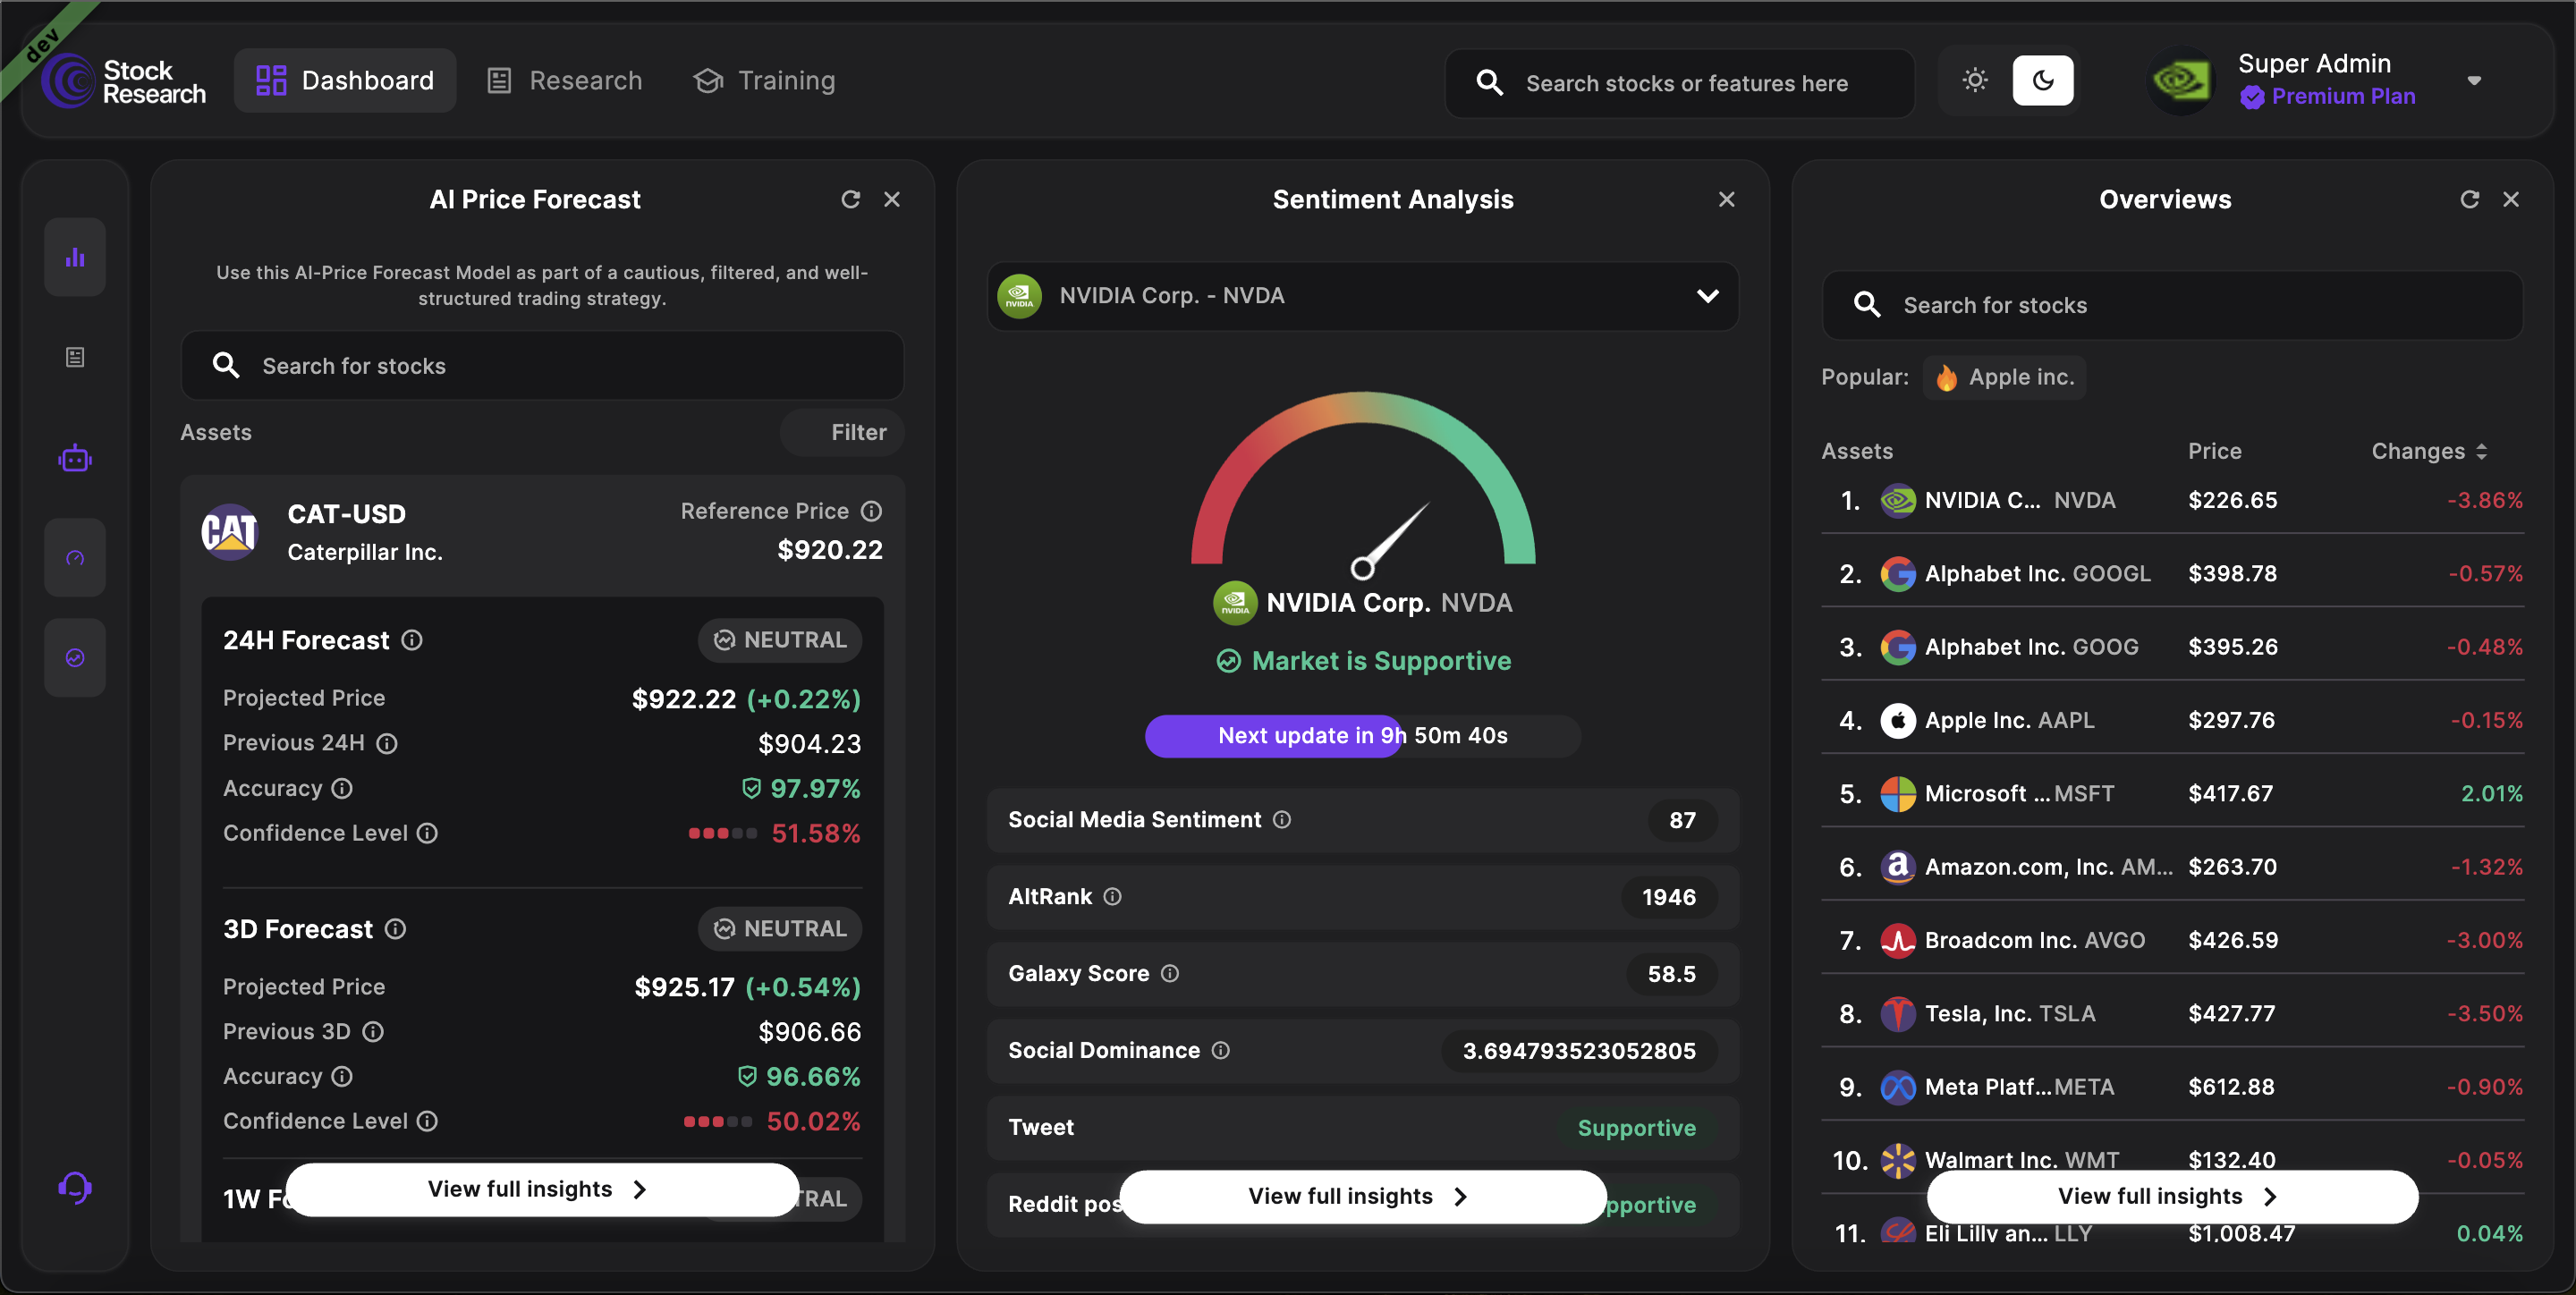
Task: Open the bar chart sidebar icon
Action: coord(75,257)
